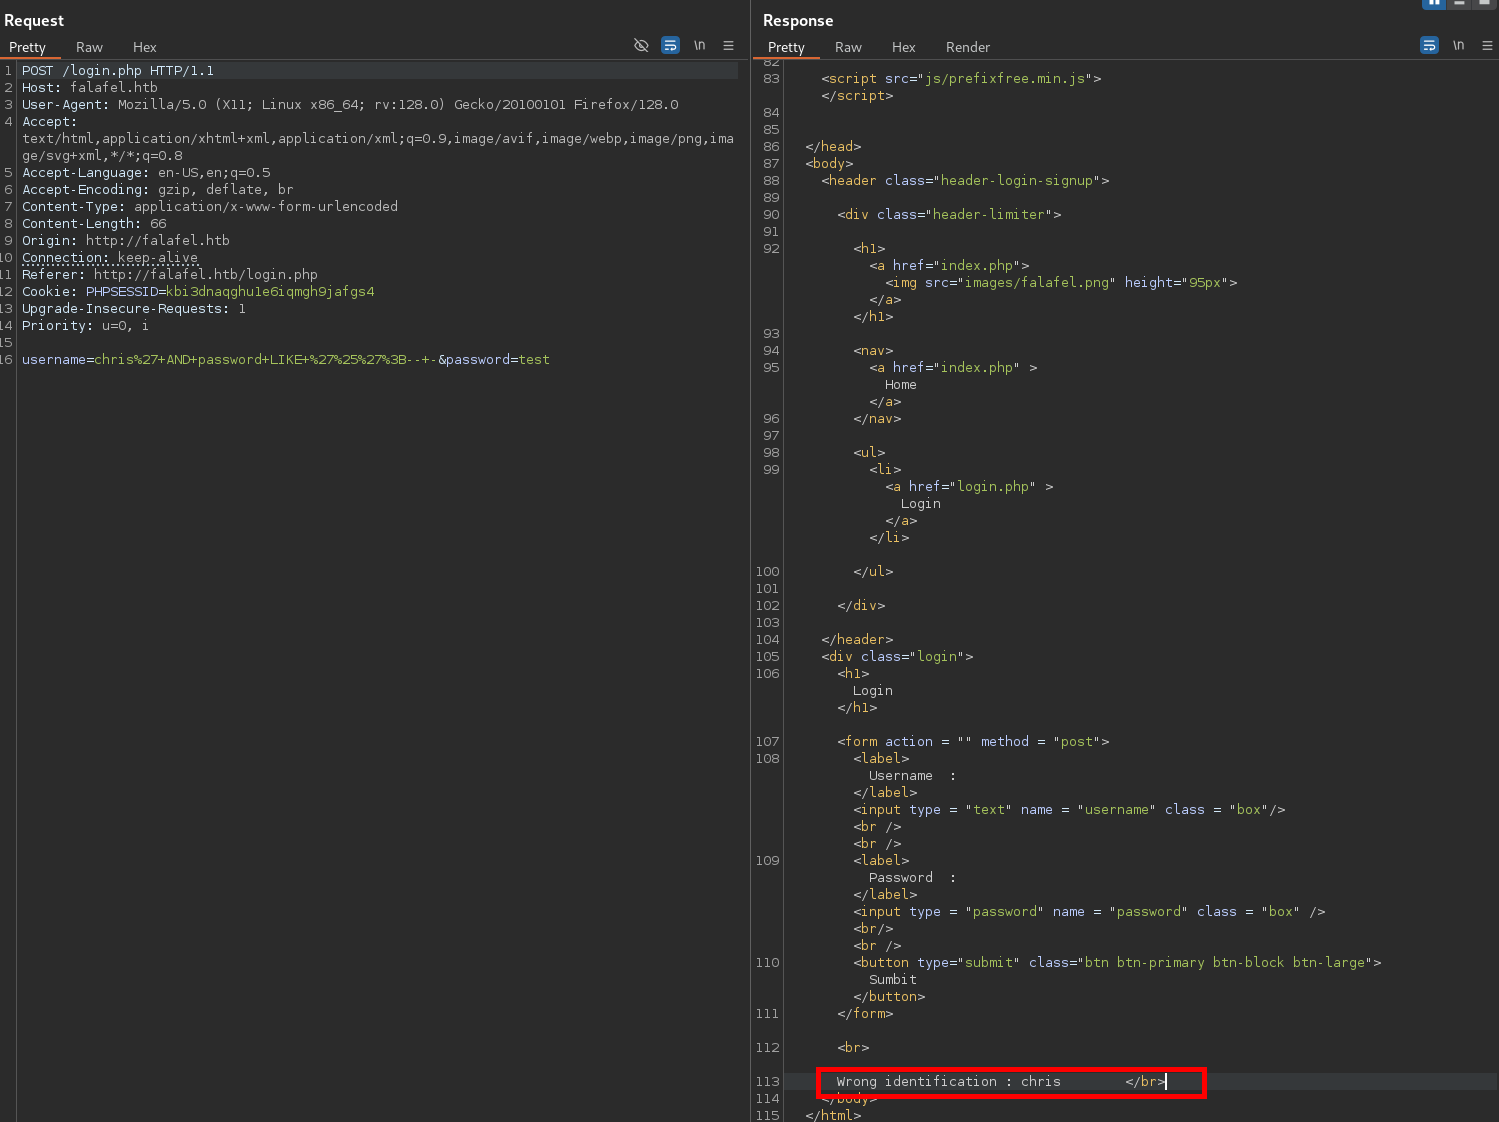1499x1122 pixels.
Task: Click the username input tag line
Action: (x=1069, y=810)
